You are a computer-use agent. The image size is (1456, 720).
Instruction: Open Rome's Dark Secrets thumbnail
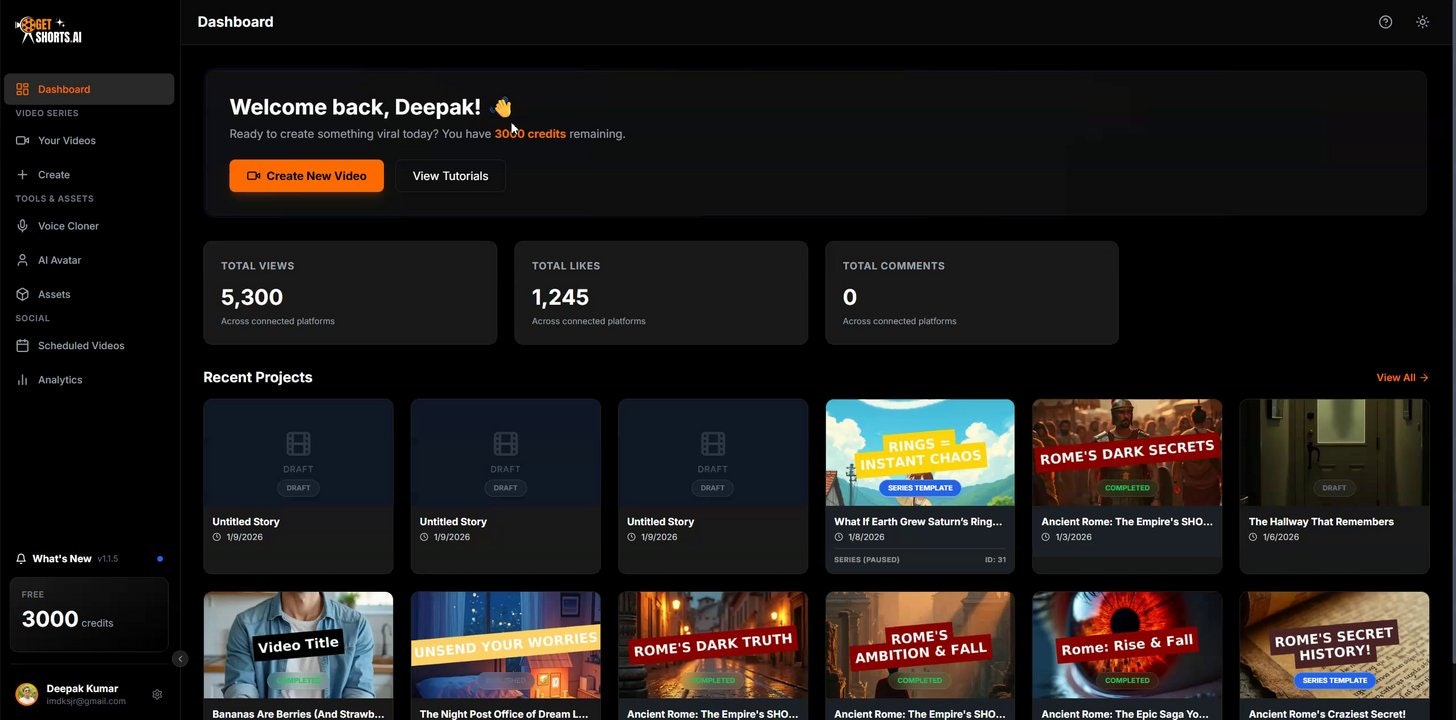tap(1127, 452)
